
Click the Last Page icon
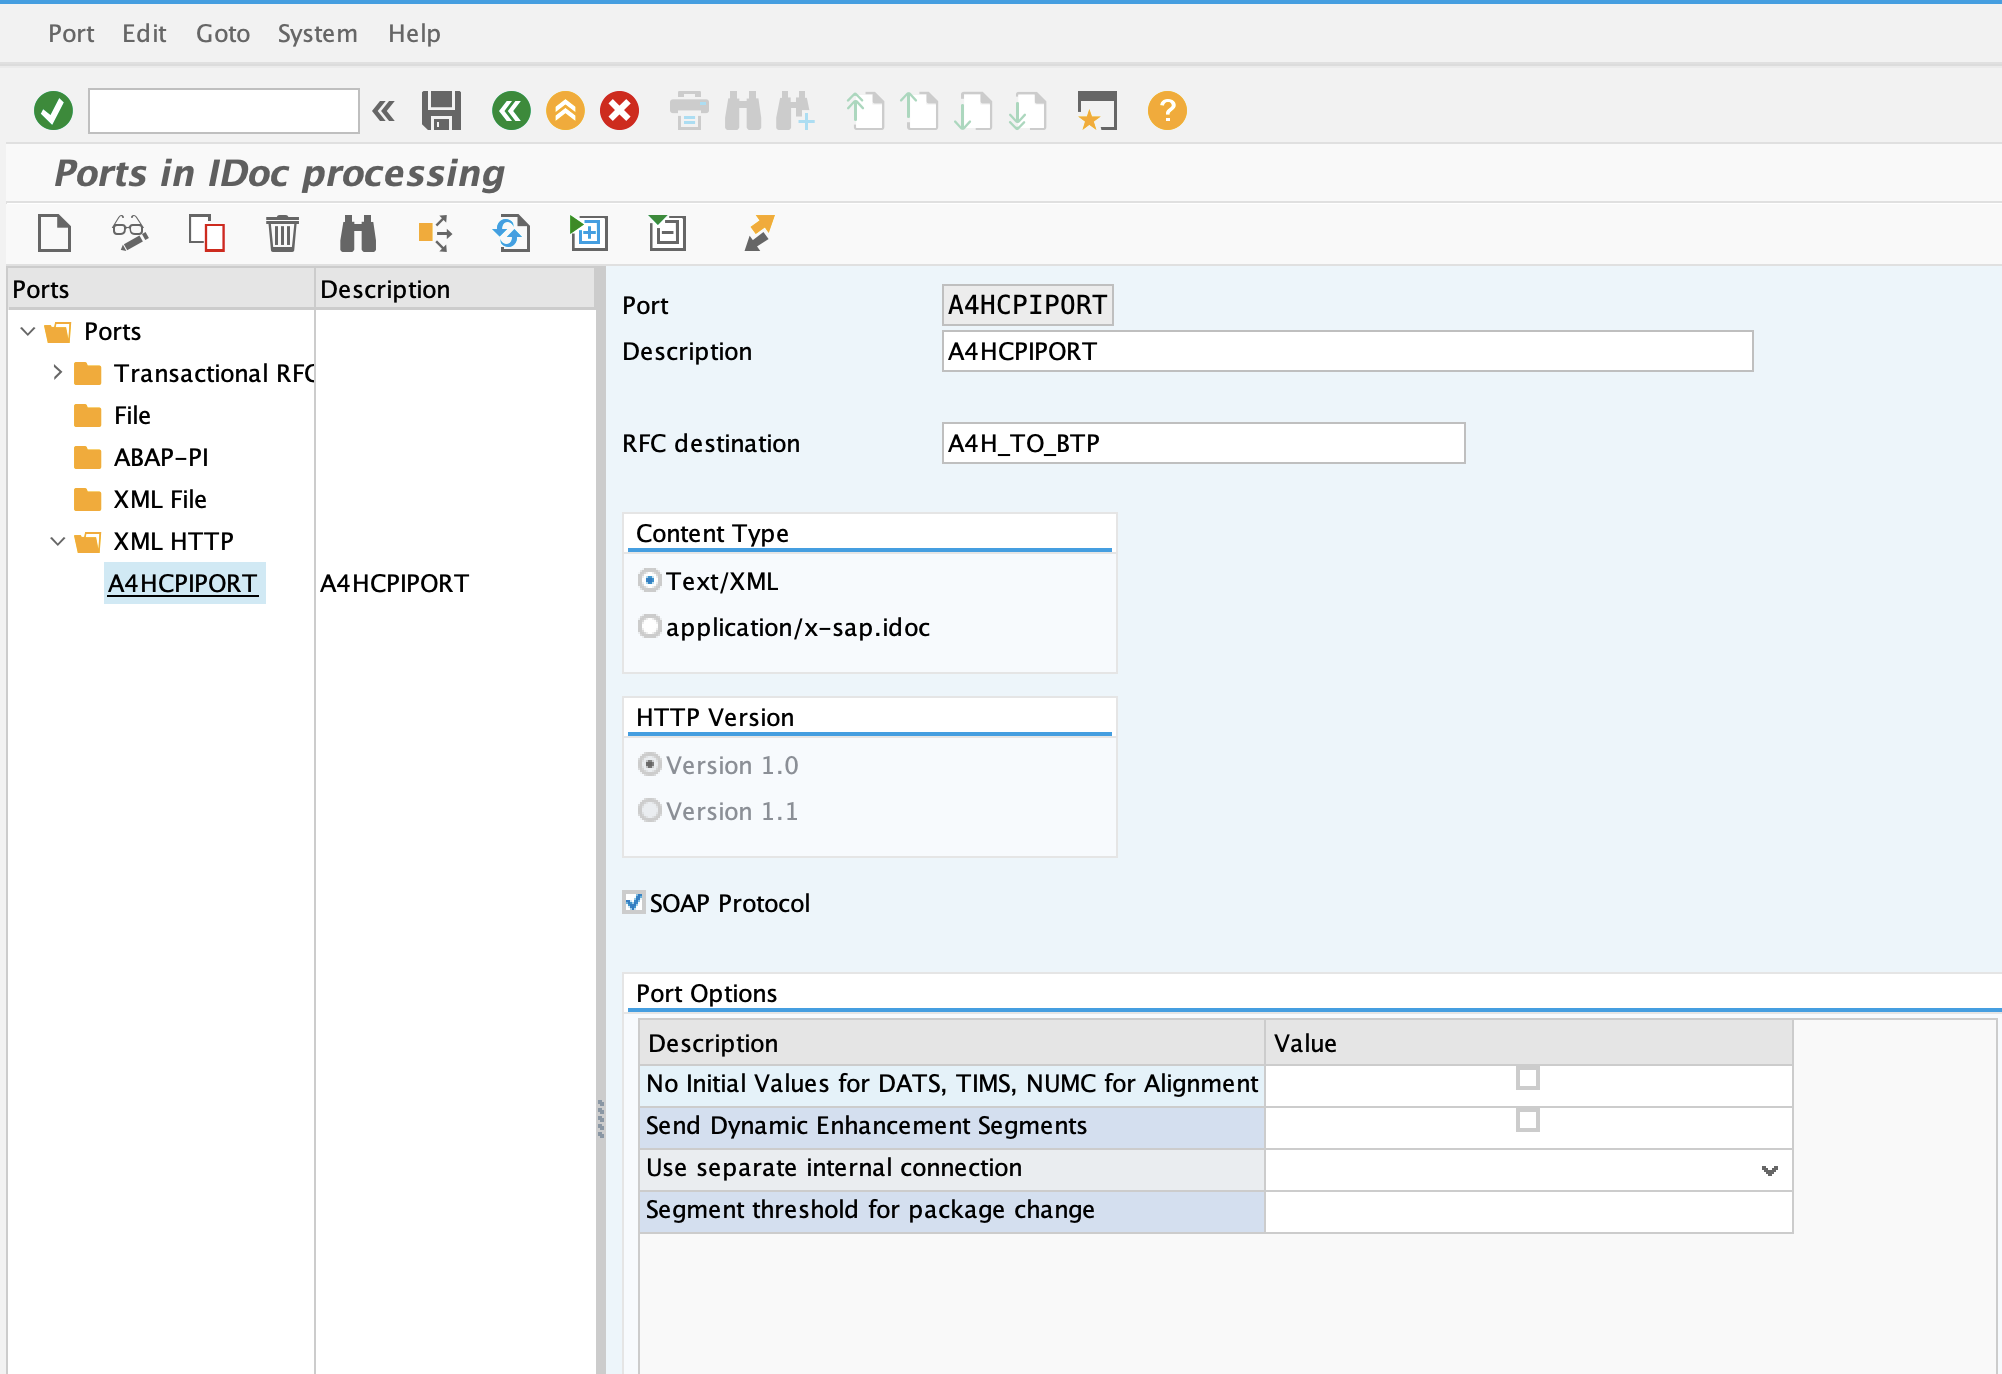[1027, 110]
